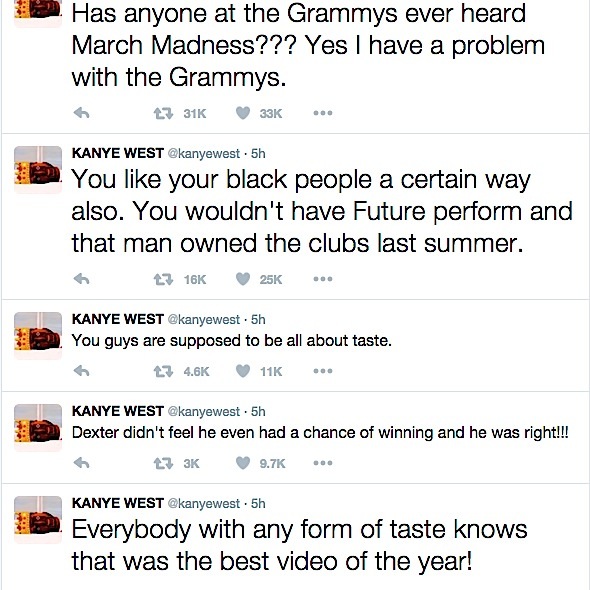
Task: Like the tweet showing 11K likes
Action: click(243, 371)
